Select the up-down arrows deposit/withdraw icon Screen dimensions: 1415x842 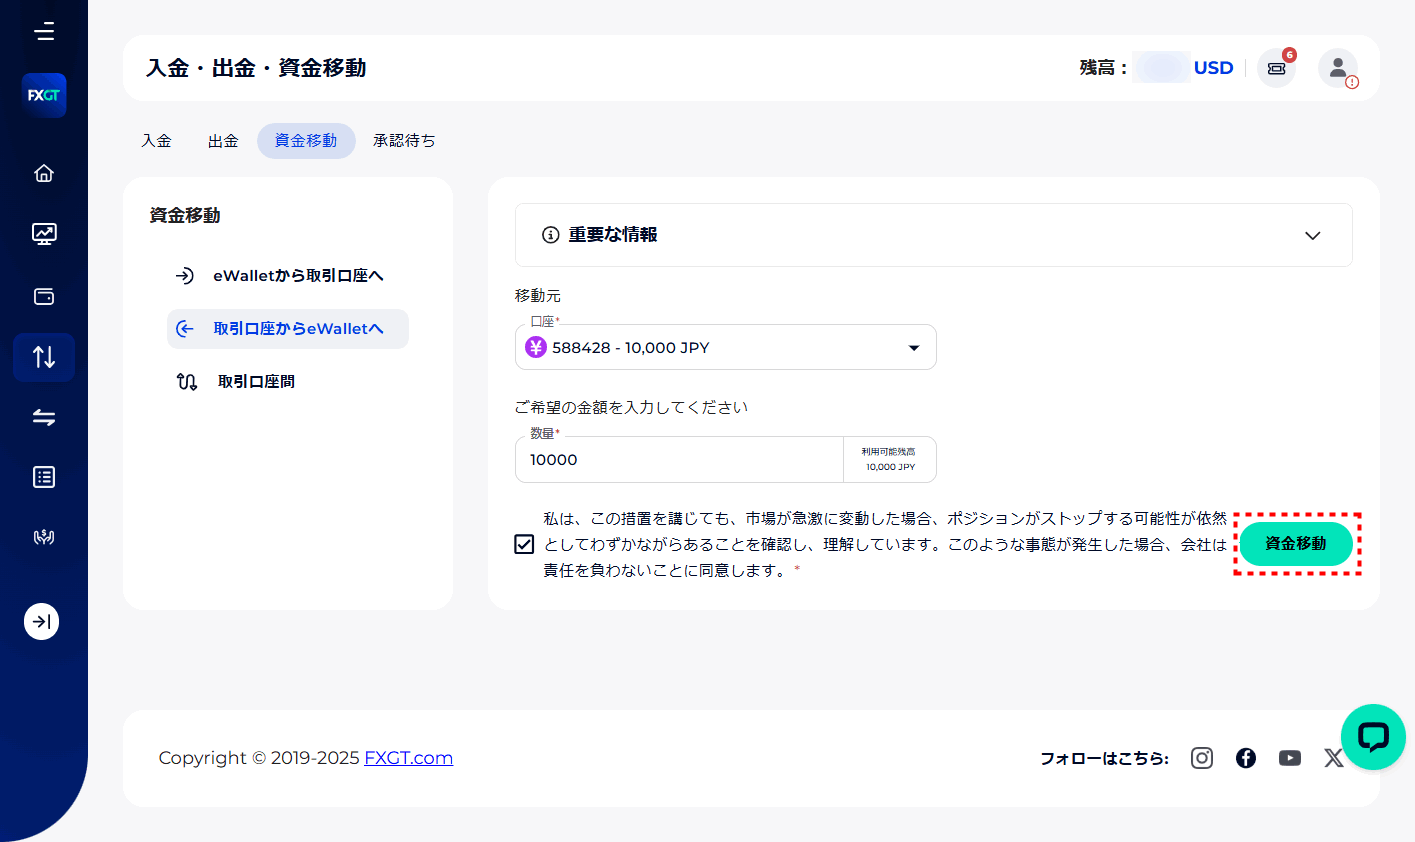tap(44, 357)
